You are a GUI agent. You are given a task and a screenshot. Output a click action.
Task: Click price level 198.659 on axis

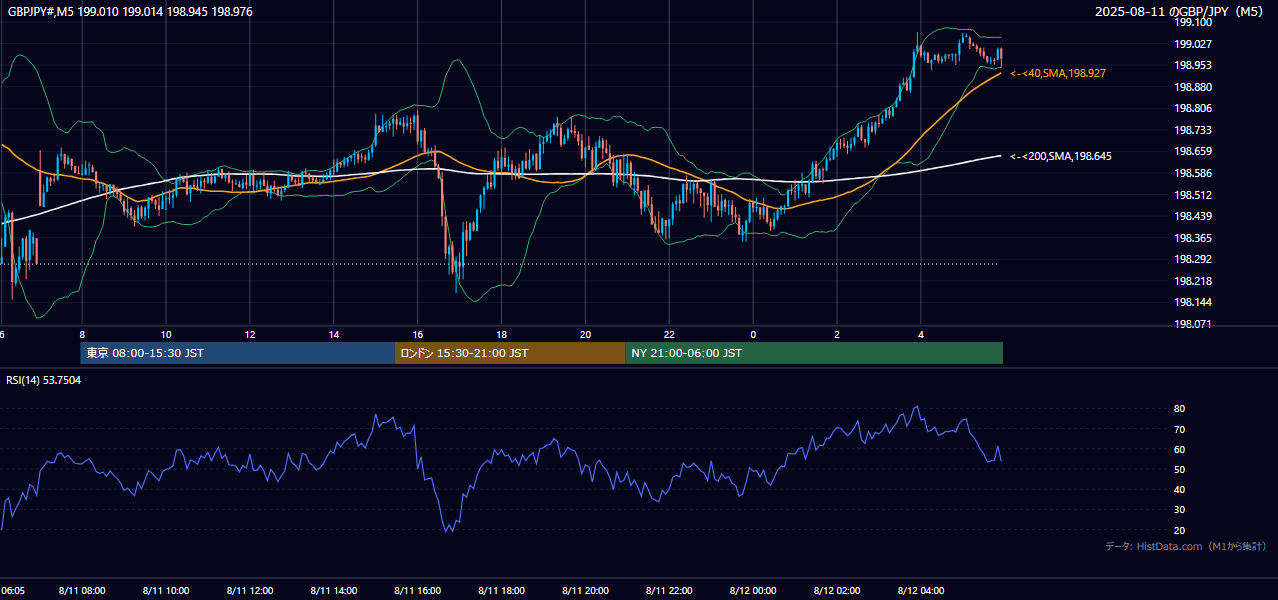(1193, 151)
